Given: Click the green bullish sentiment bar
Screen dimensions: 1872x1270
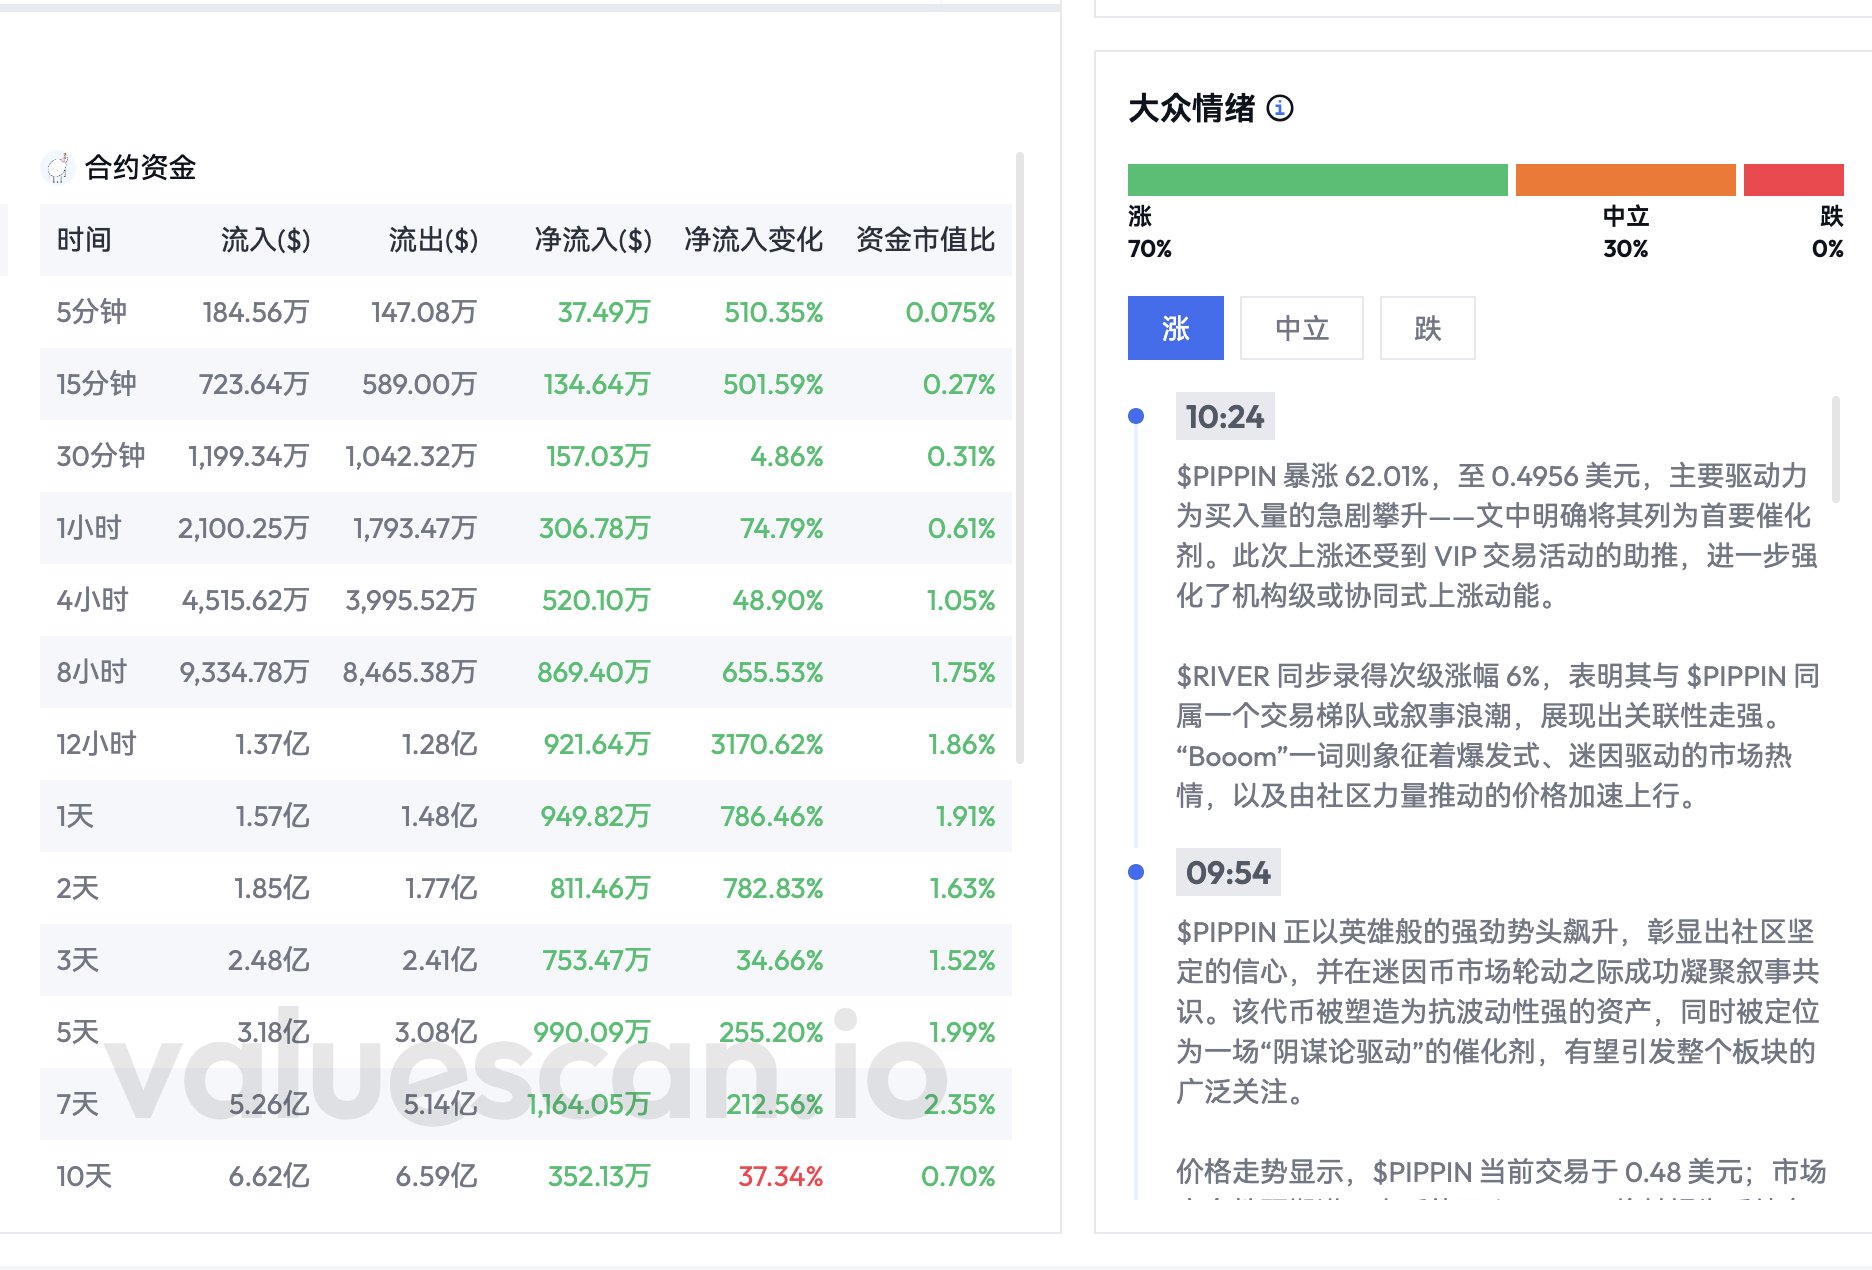Looking at the screenshot, I should point(1317,180).
